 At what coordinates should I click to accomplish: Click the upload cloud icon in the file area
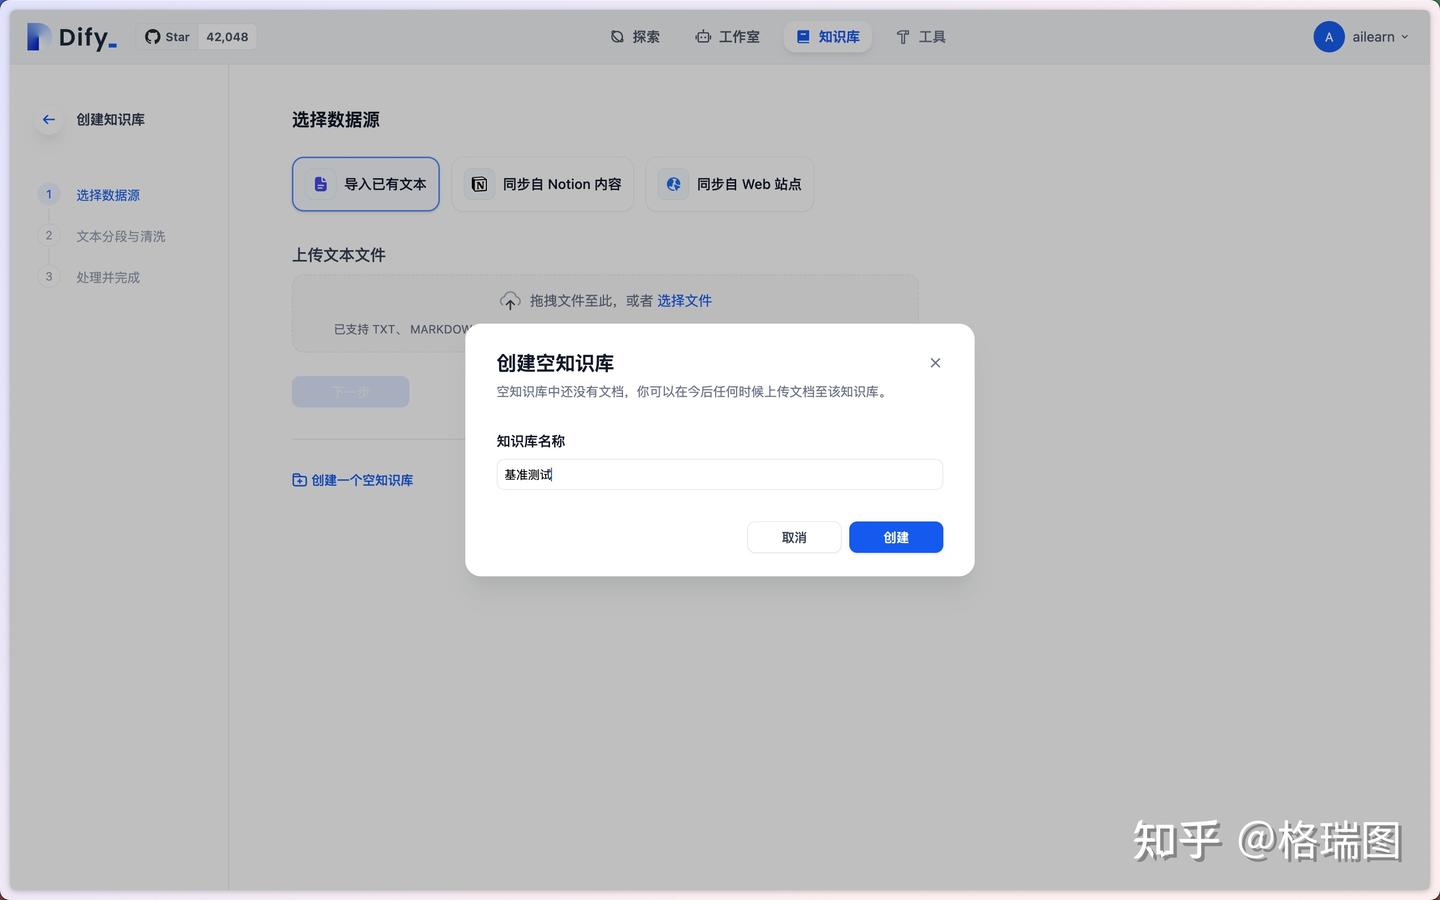click(510, 300)
